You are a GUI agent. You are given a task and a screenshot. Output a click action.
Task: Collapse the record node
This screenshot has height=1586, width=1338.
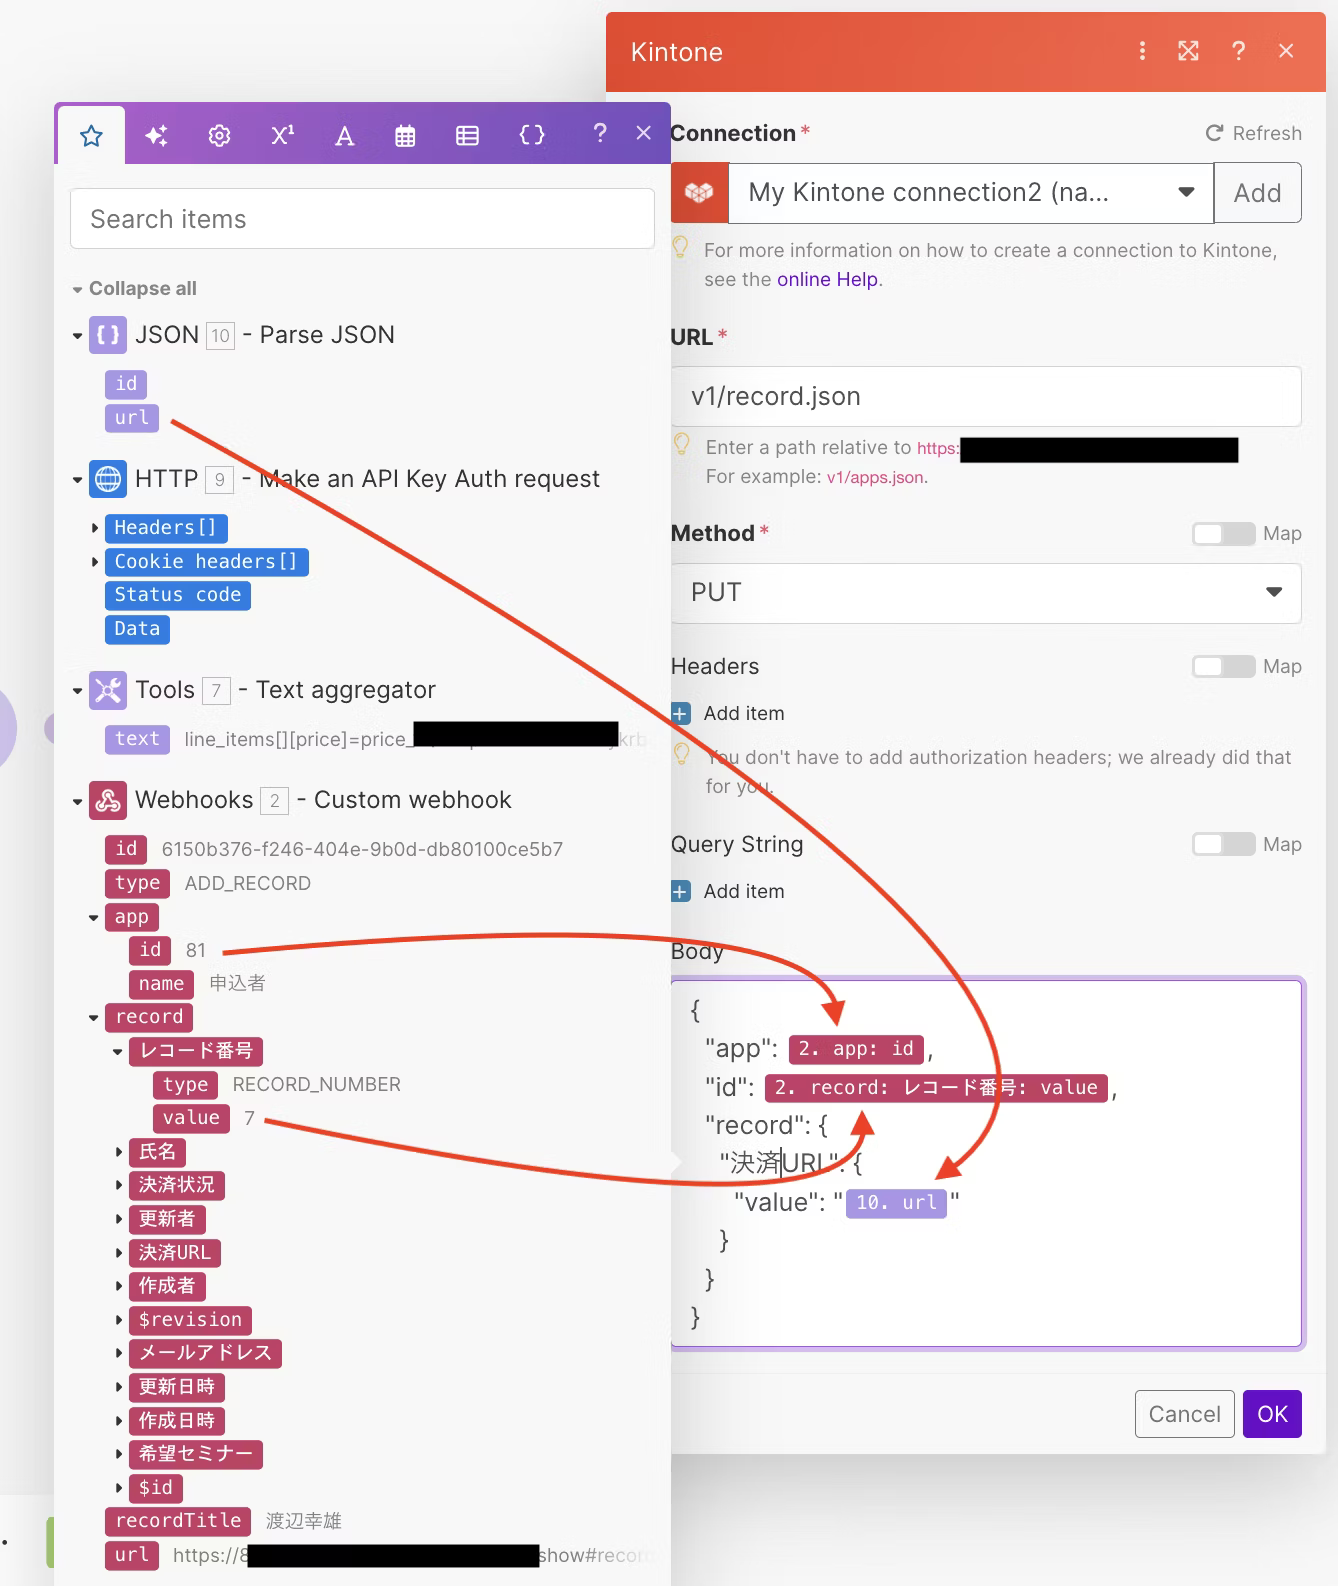94,1017
